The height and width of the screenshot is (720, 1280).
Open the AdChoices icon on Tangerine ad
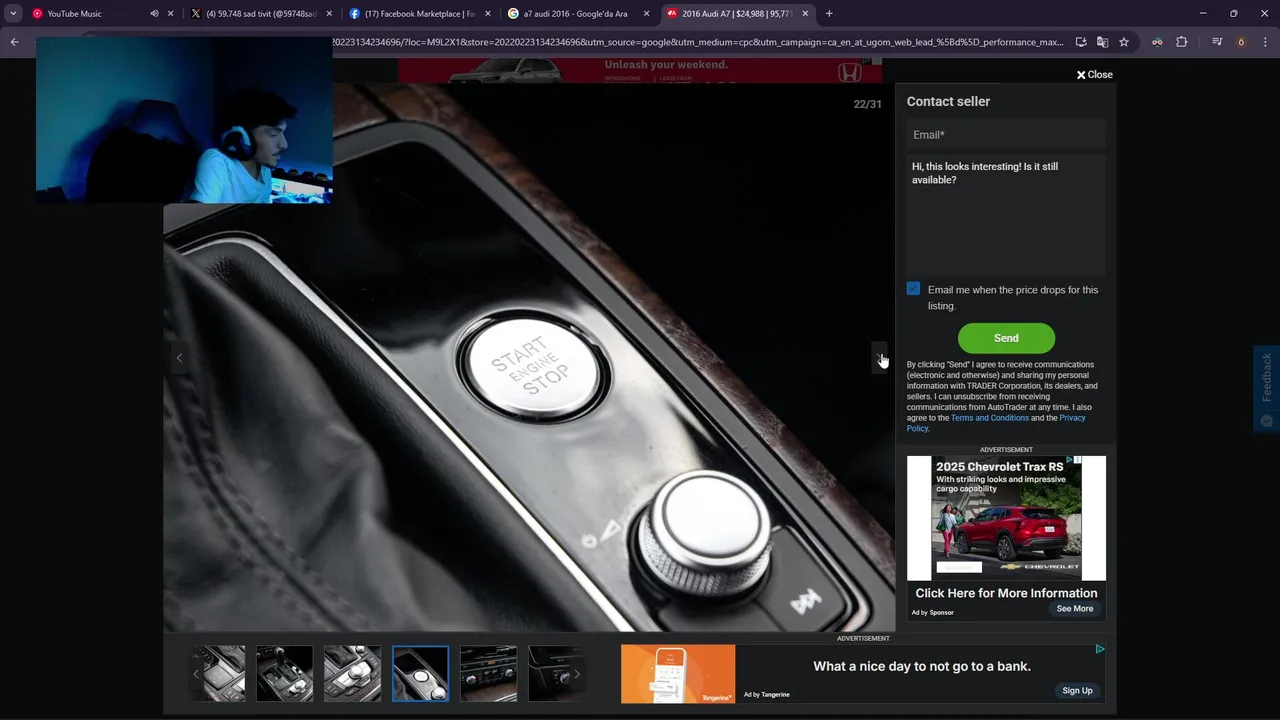pyautogui.click(x=1099, y=649)
